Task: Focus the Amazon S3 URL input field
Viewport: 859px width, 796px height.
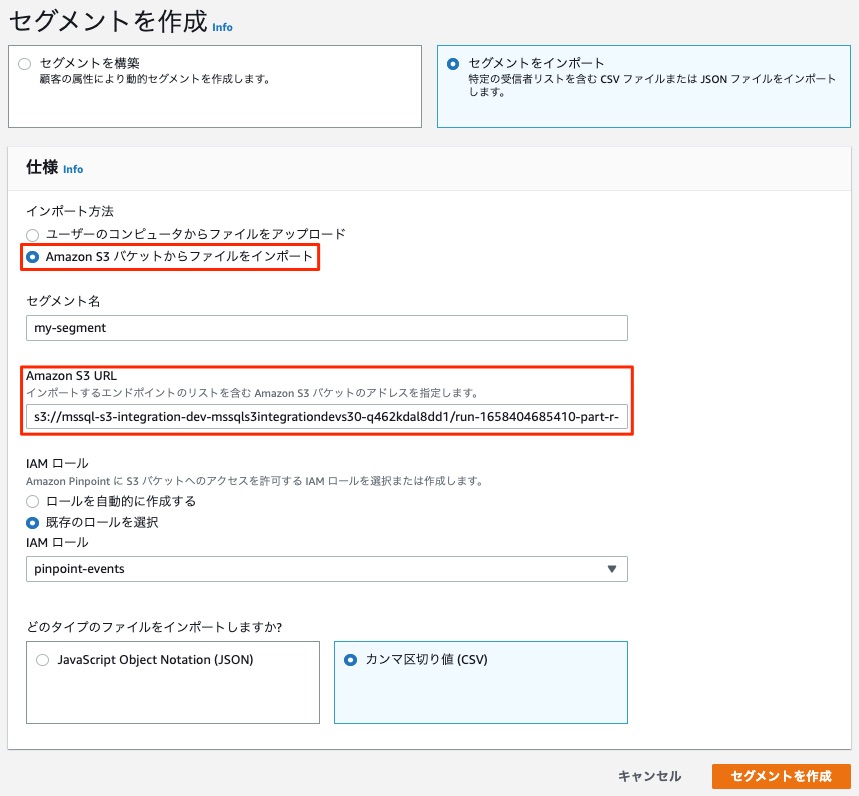Action: [327, 417]
